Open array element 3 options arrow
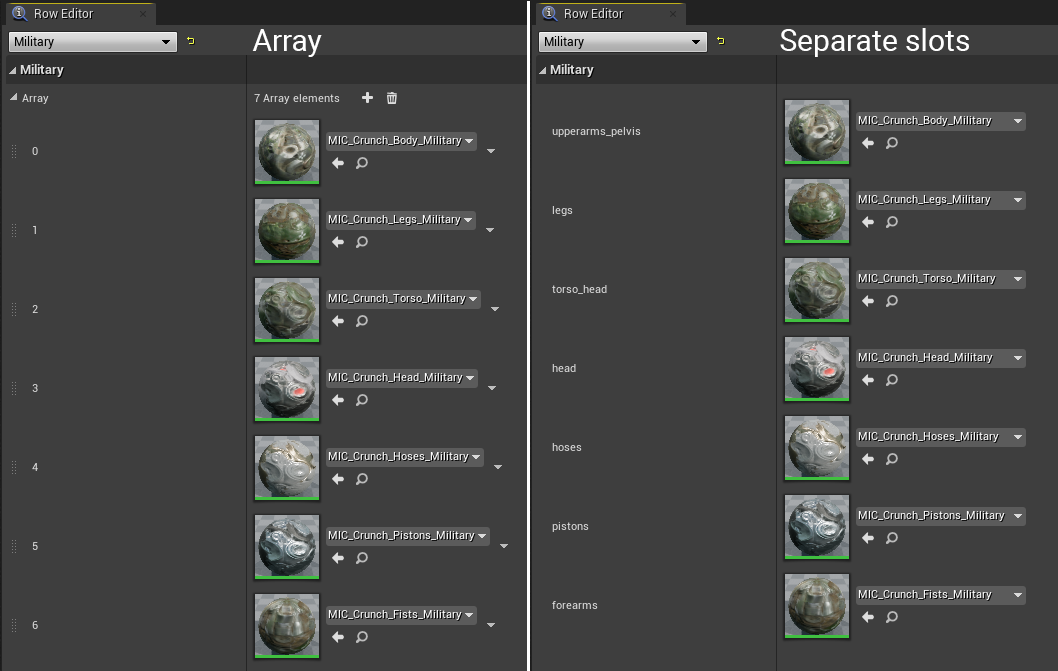 pos(492,388)
